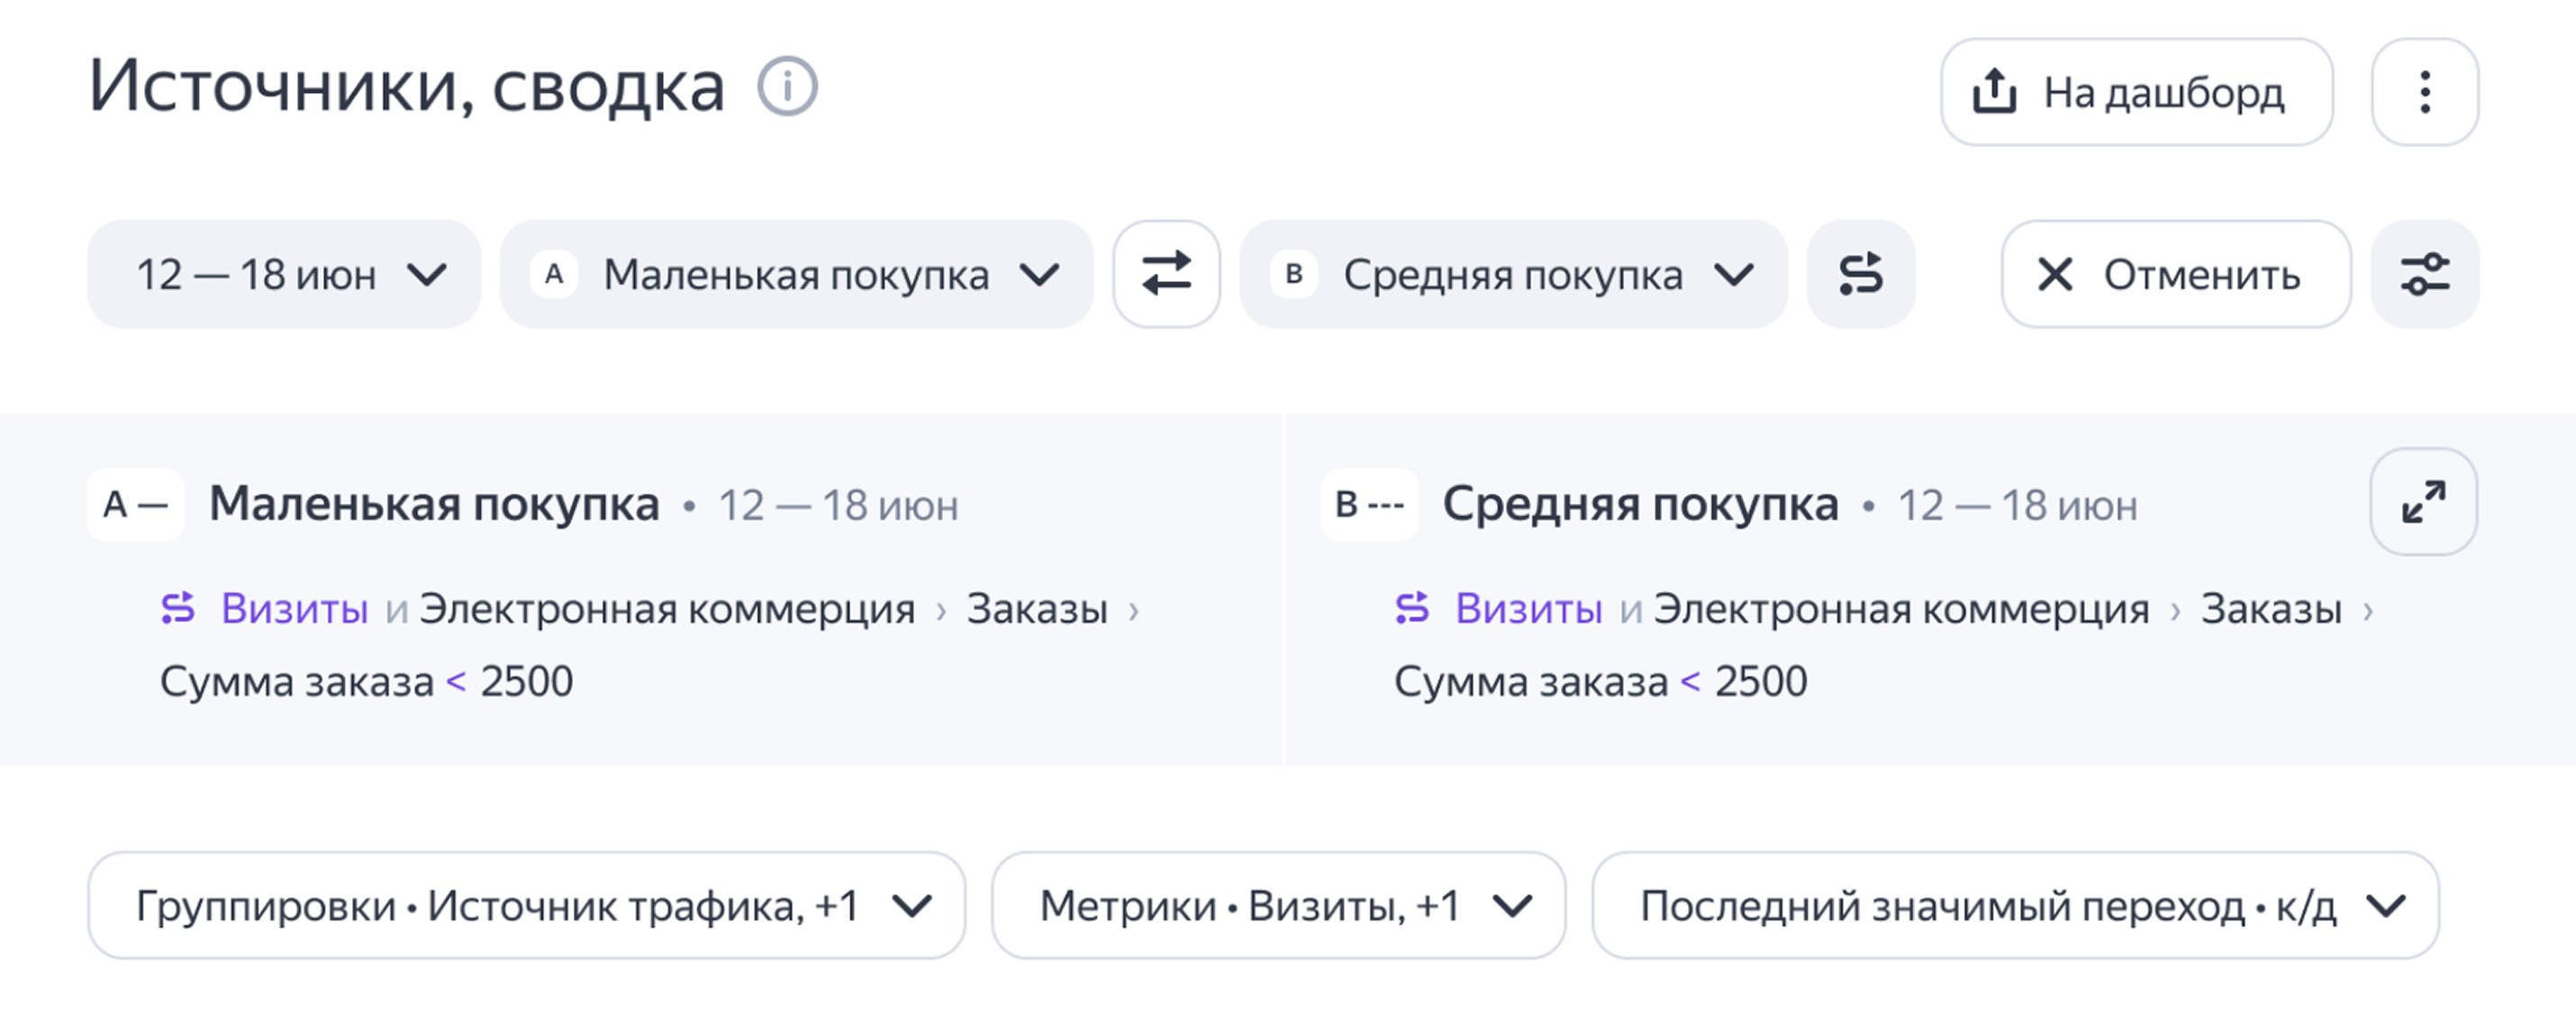Click the swap segments arrows icon
Image resolution: width=2576 pixels, height=1020 pixels.
point(1166,274)
